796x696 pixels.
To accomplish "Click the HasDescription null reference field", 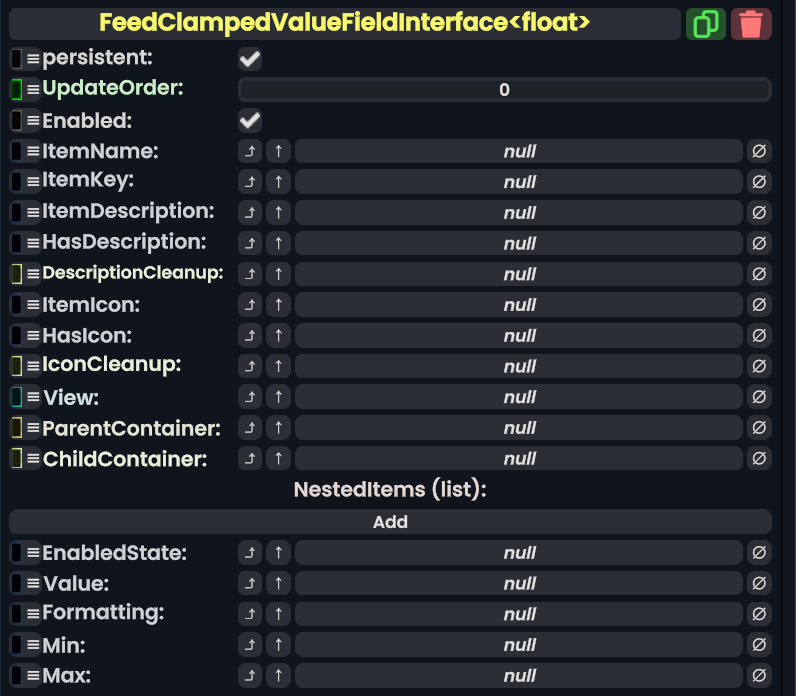I will pos(519,244).
